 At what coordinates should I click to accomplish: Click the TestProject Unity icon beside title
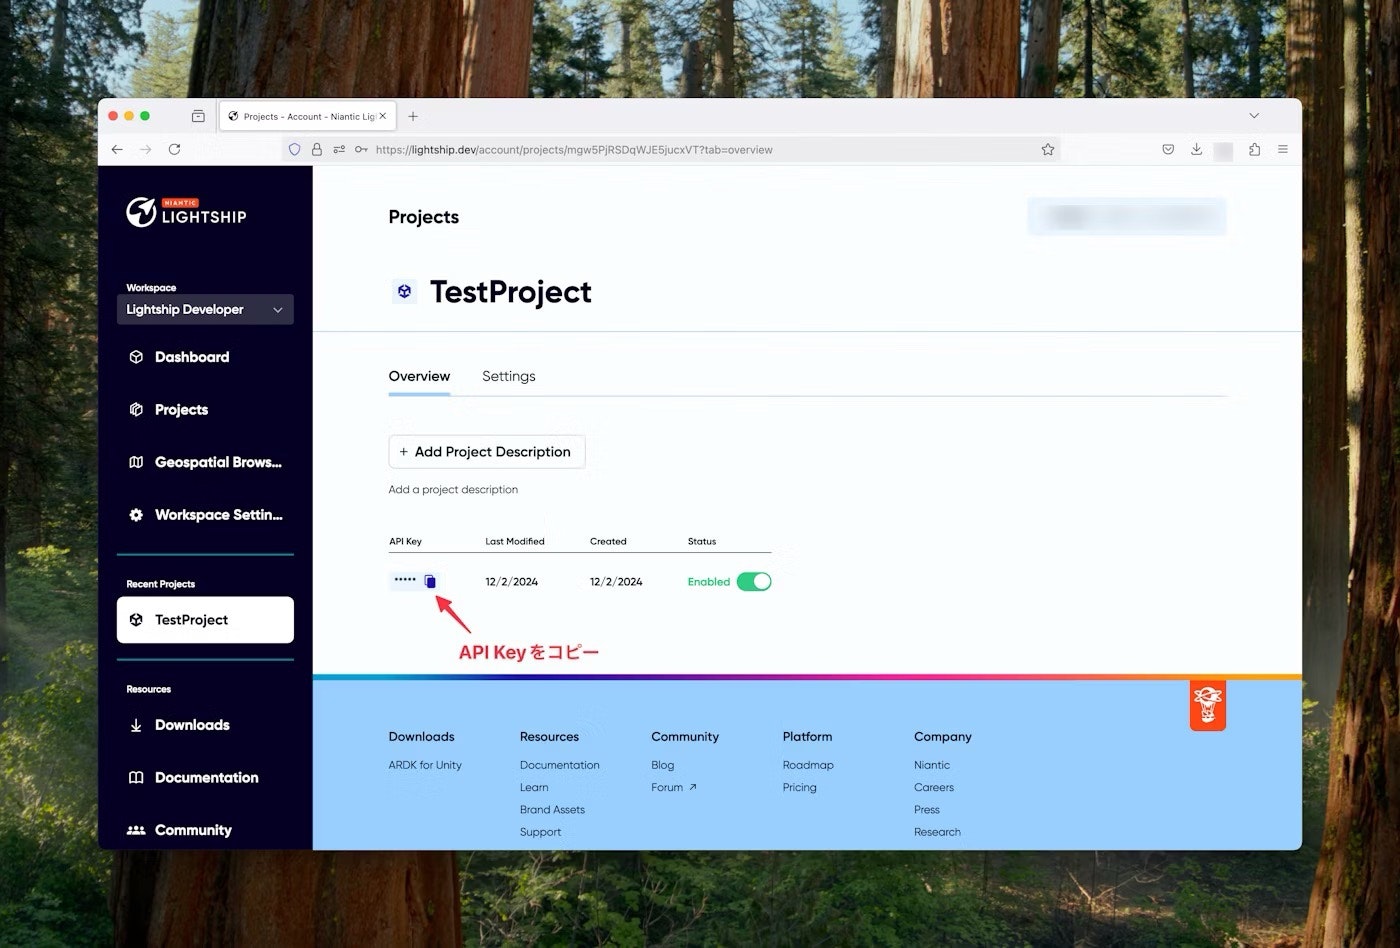point(404,292)
